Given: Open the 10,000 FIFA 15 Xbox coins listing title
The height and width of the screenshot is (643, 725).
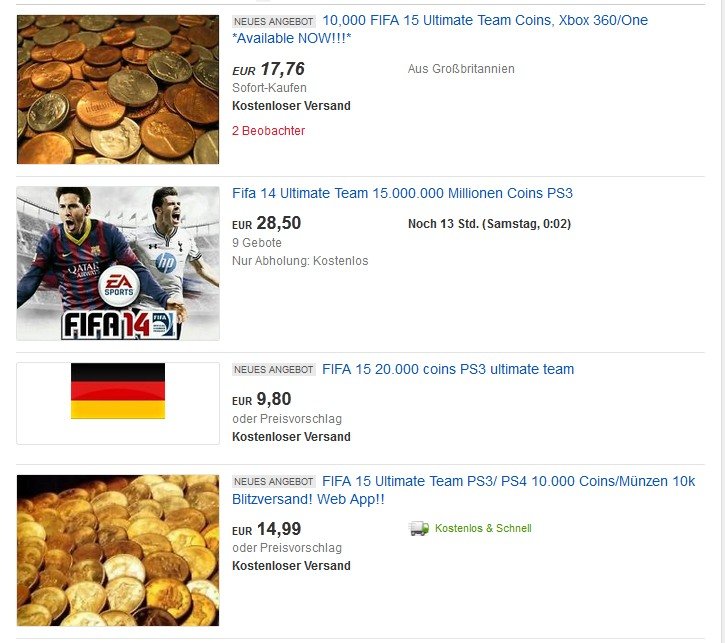Looking at the screenshot, I should coord(440,29).
